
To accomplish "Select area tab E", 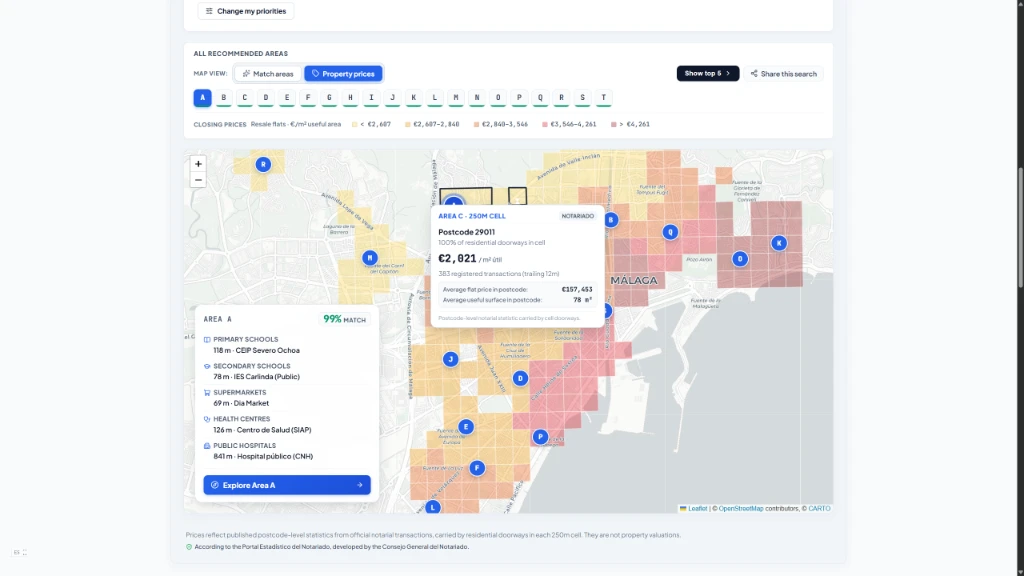I will [287, 98].
